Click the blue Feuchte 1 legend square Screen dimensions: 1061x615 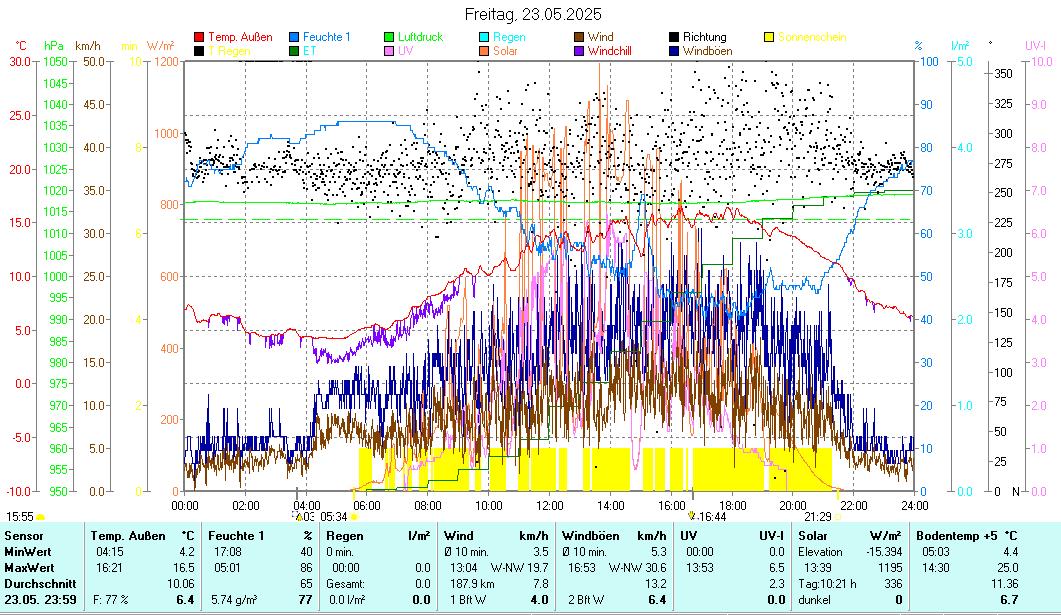click(x=294, y=37)
